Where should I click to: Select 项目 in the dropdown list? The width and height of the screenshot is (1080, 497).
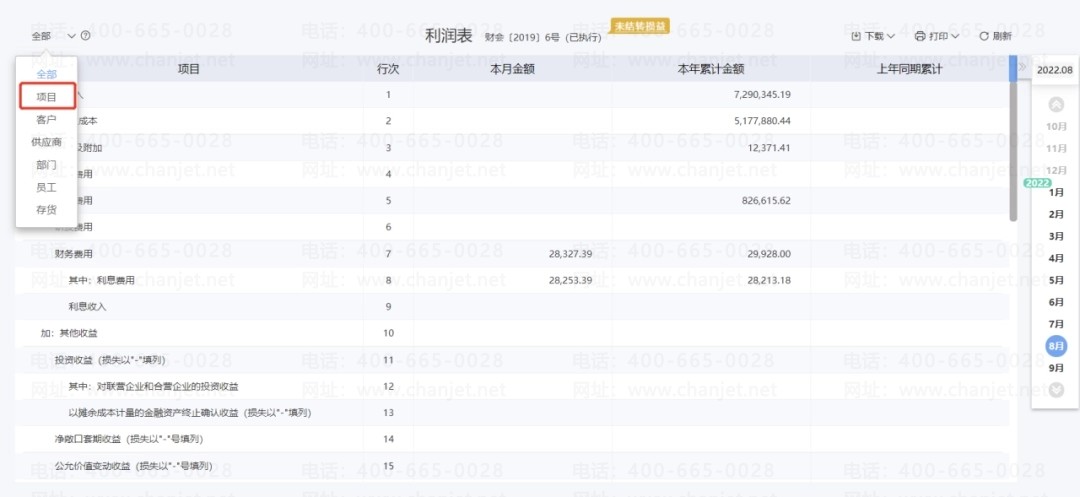pos(47,97)
